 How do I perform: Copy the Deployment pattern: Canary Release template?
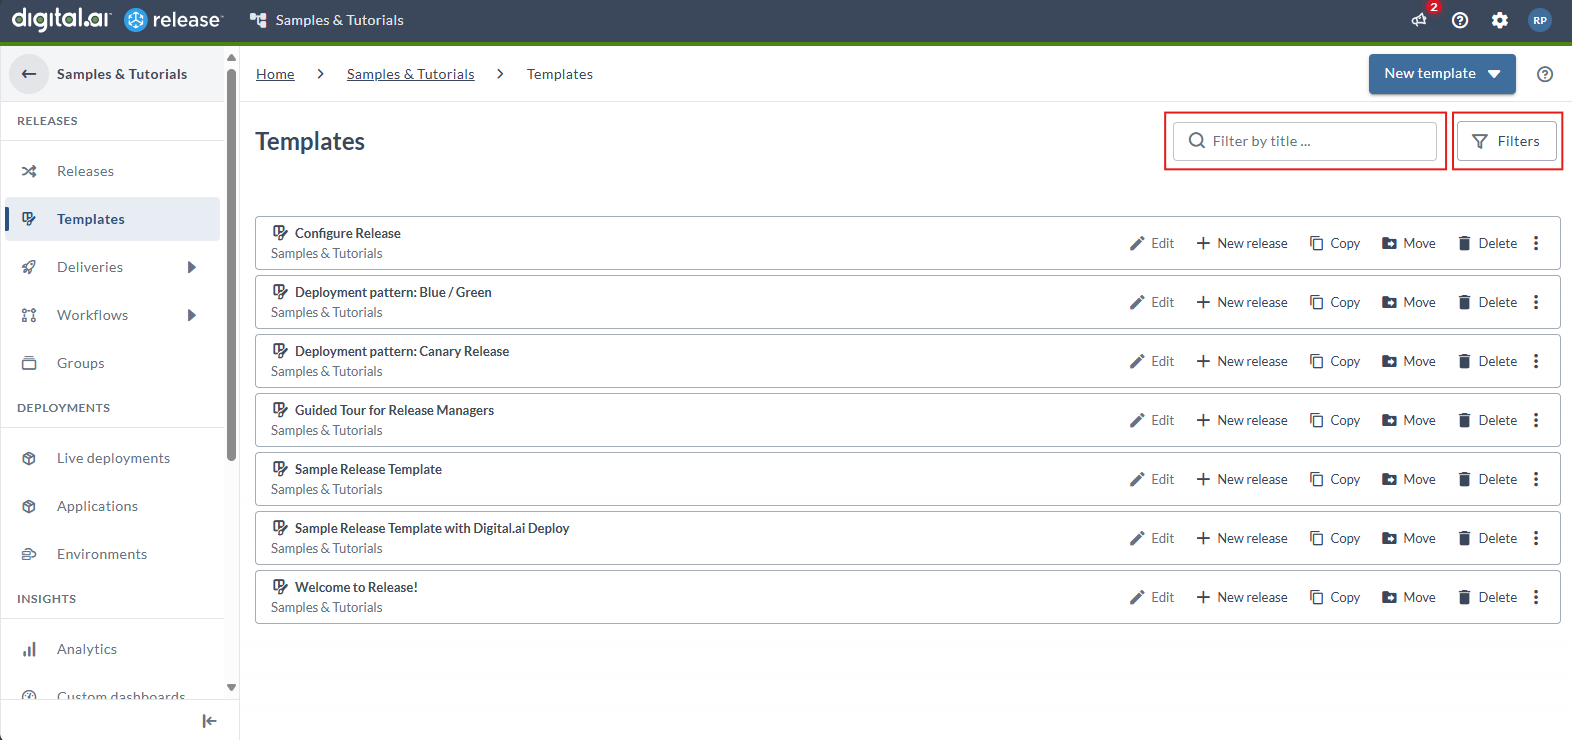1335,361
